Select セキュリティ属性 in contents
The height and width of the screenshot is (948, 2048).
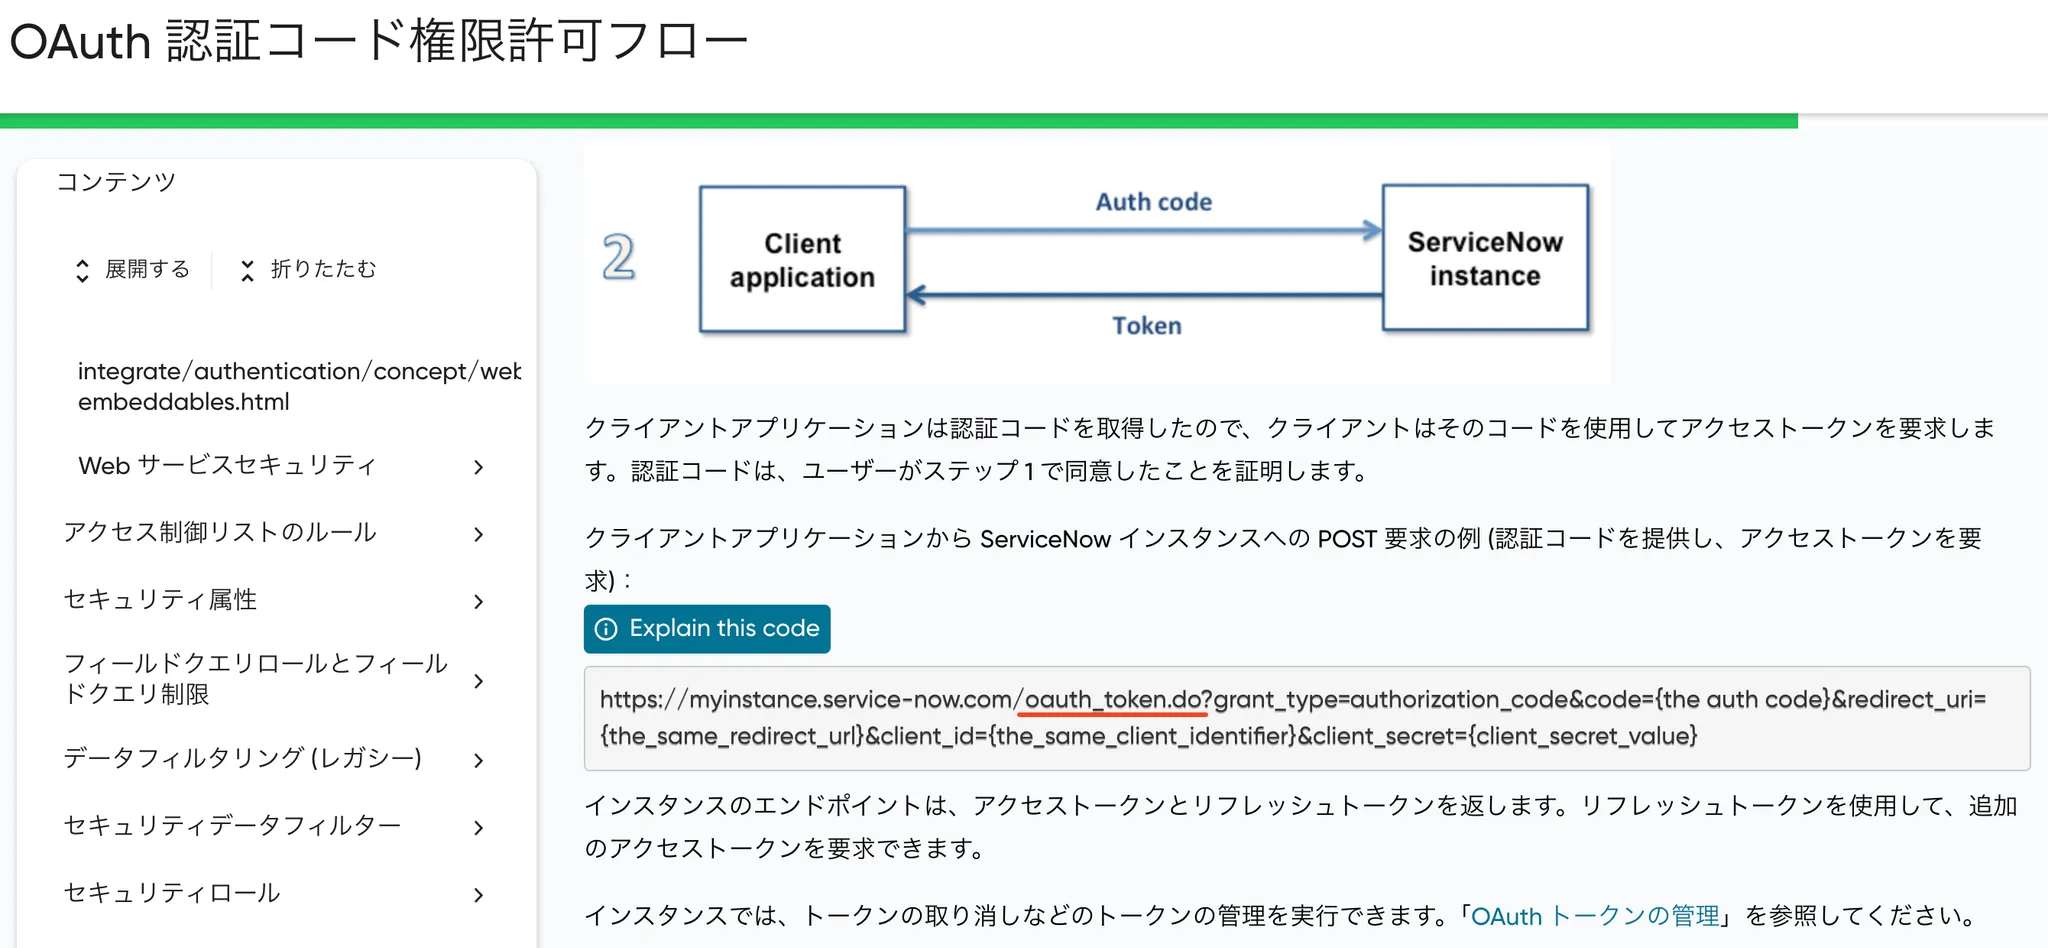160,600
